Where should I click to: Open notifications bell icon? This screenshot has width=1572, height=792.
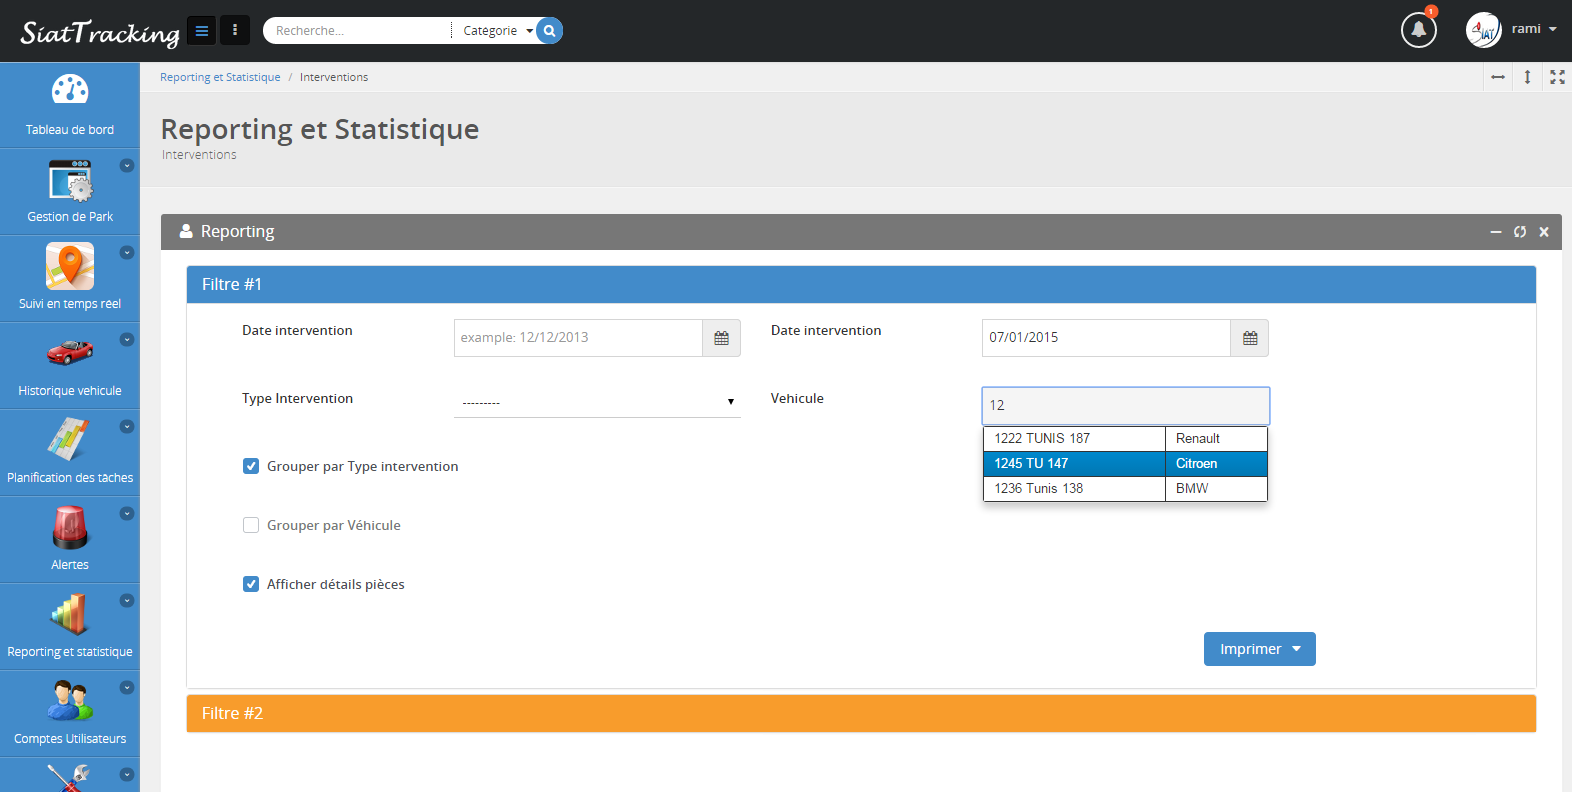[x=1418, y=30]
